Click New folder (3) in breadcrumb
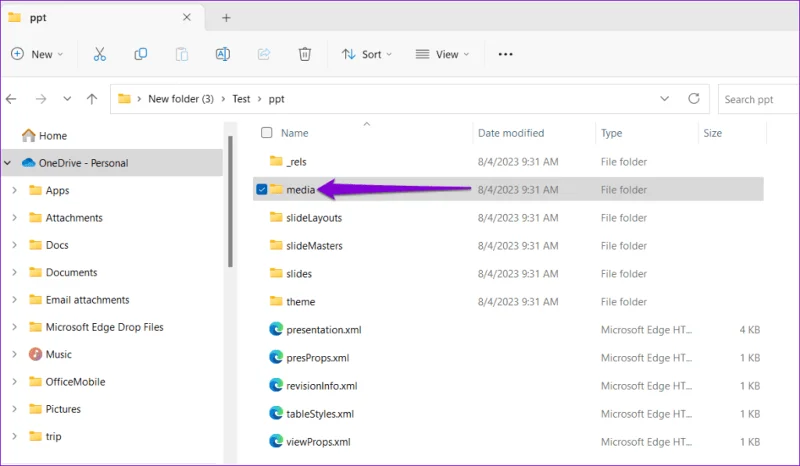 tap(181, 99)
